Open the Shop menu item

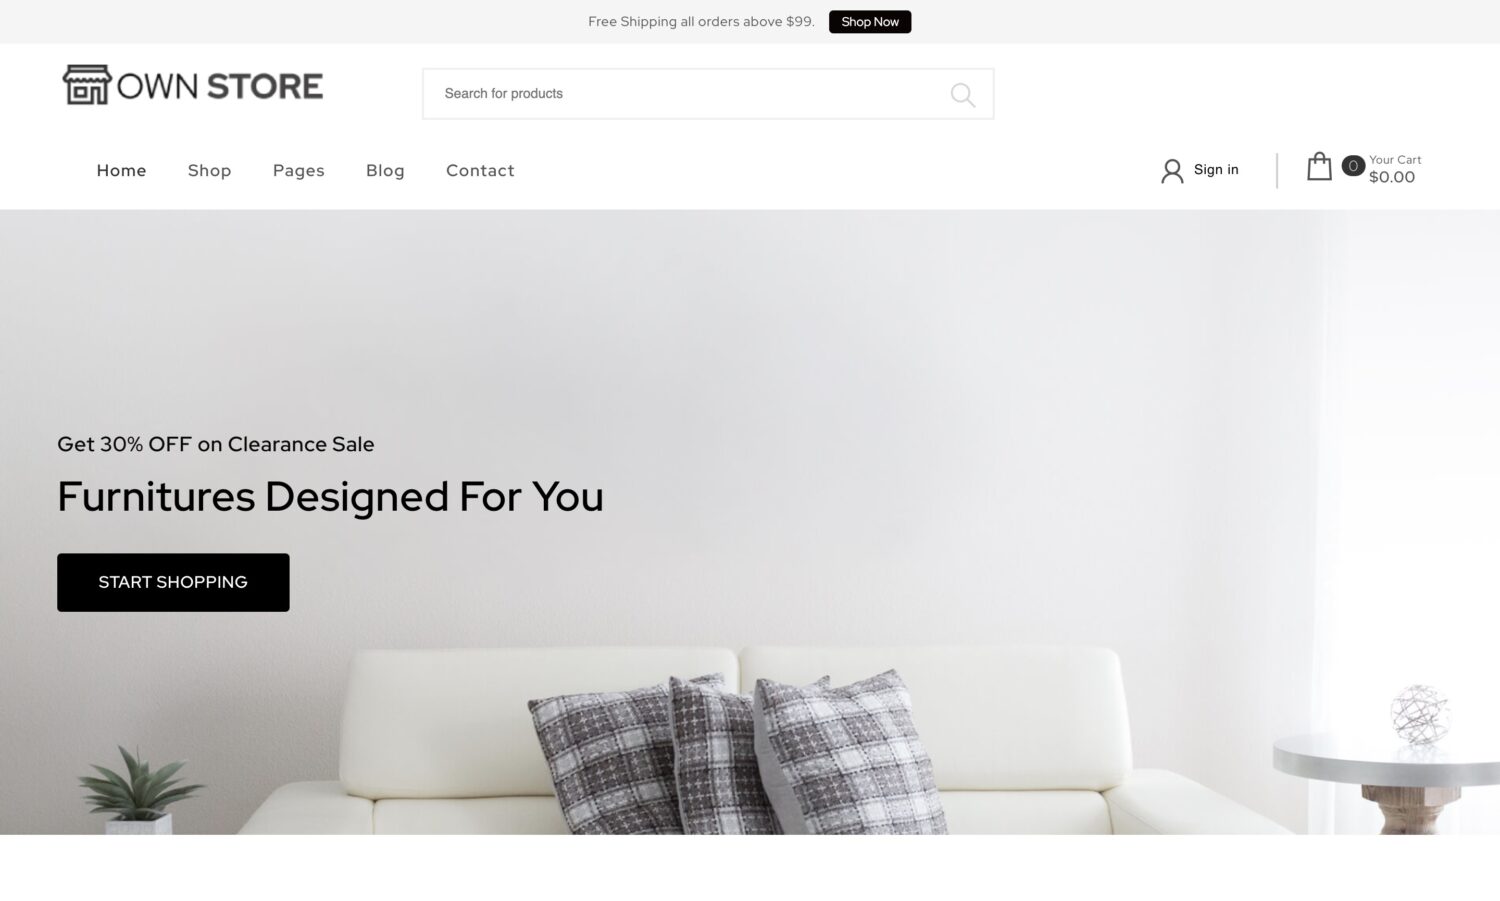209,171
